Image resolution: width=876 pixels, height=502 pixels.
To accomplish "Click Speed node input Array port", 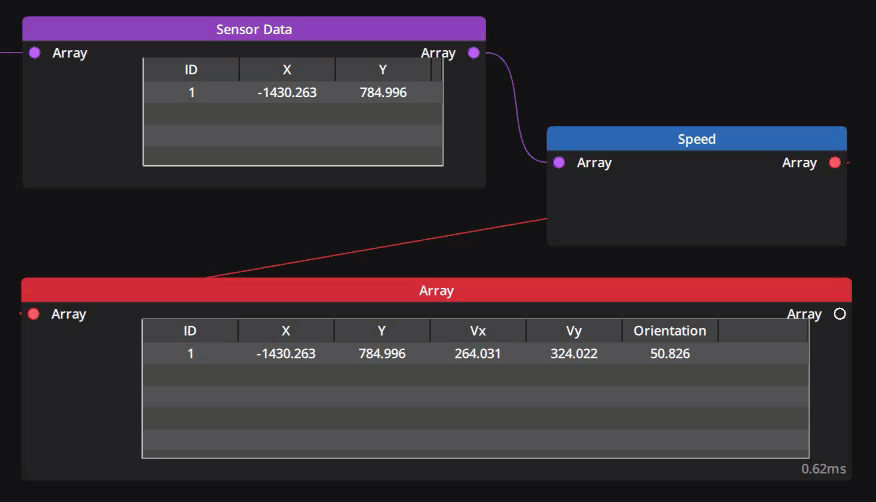I will pos(559,162).
